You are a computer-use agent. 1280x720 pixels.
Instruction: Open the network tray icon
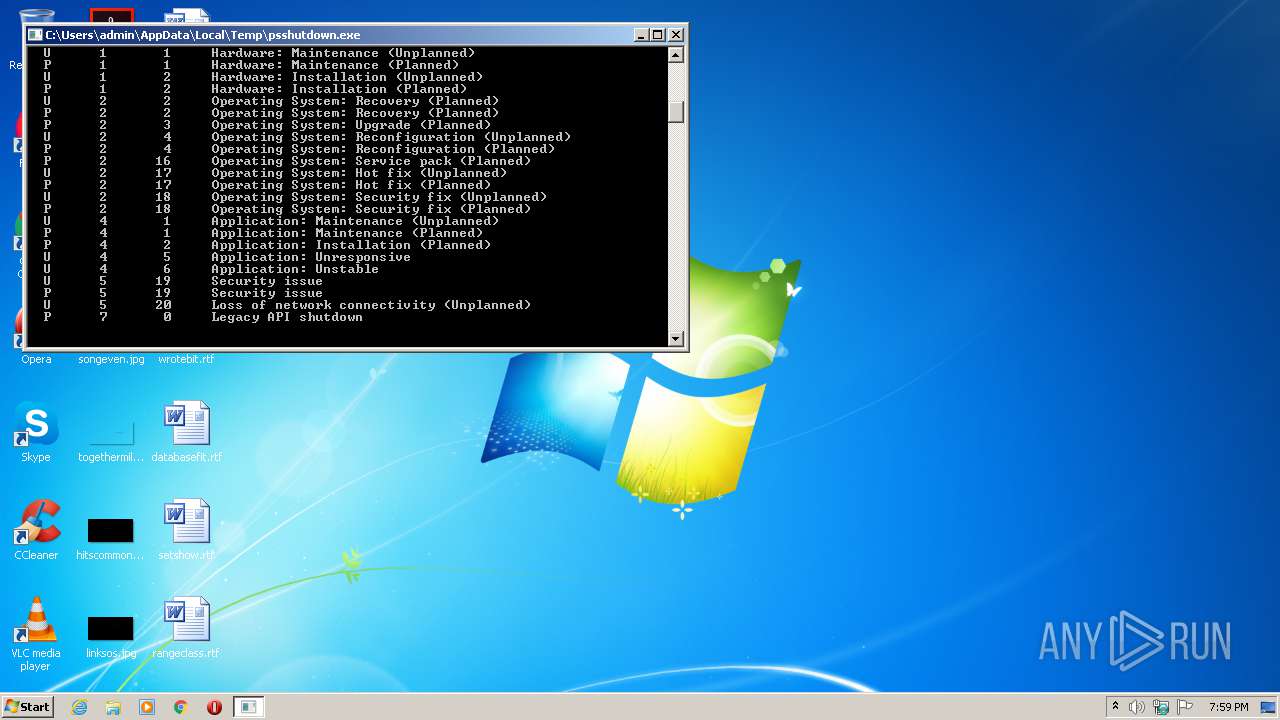(1161, 707)
